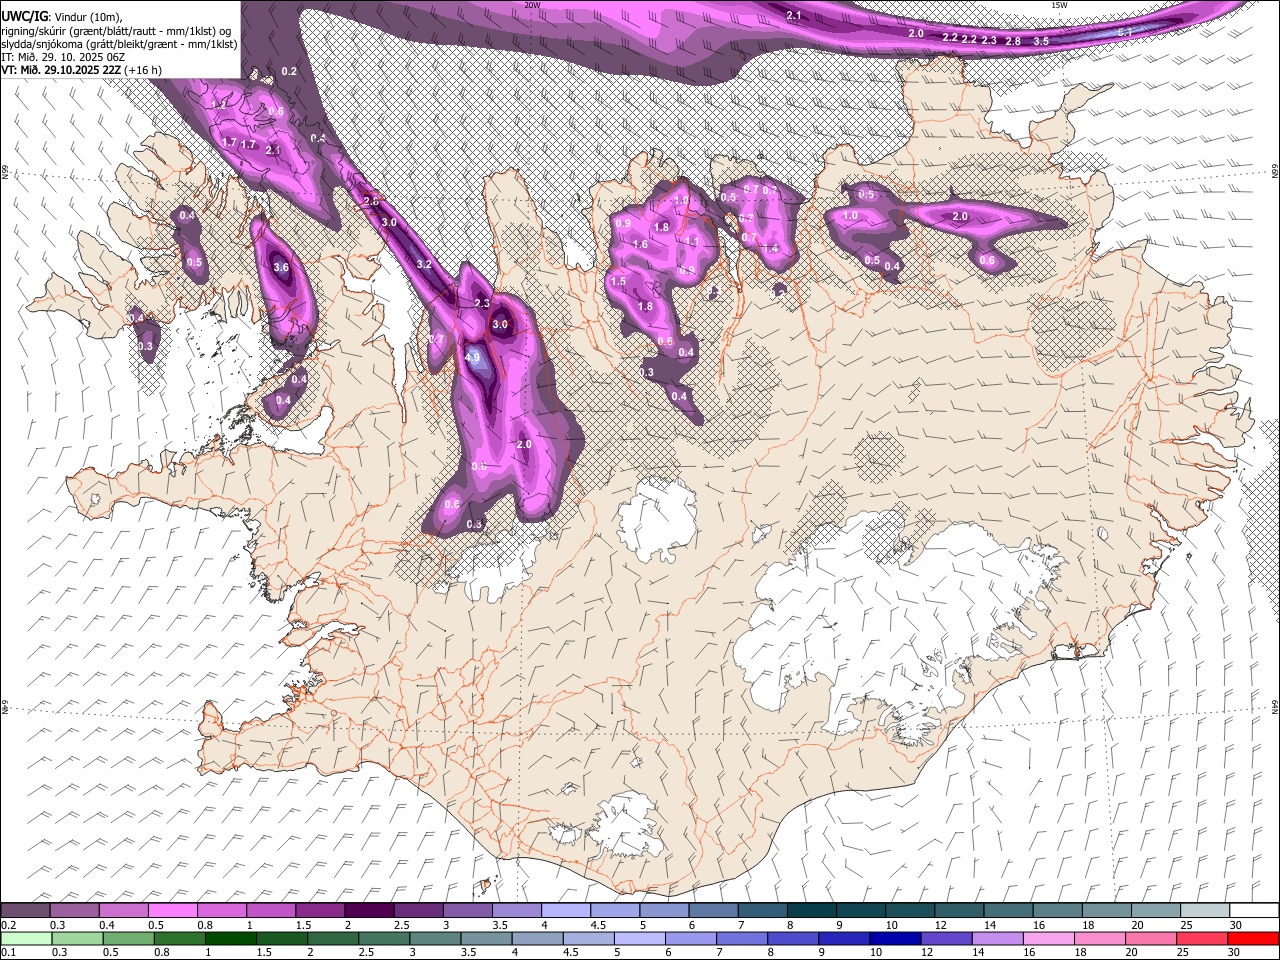
Task: Click the light lavender swatch between 4 and 4.5 on upper scale
Action: pos(564,911)
